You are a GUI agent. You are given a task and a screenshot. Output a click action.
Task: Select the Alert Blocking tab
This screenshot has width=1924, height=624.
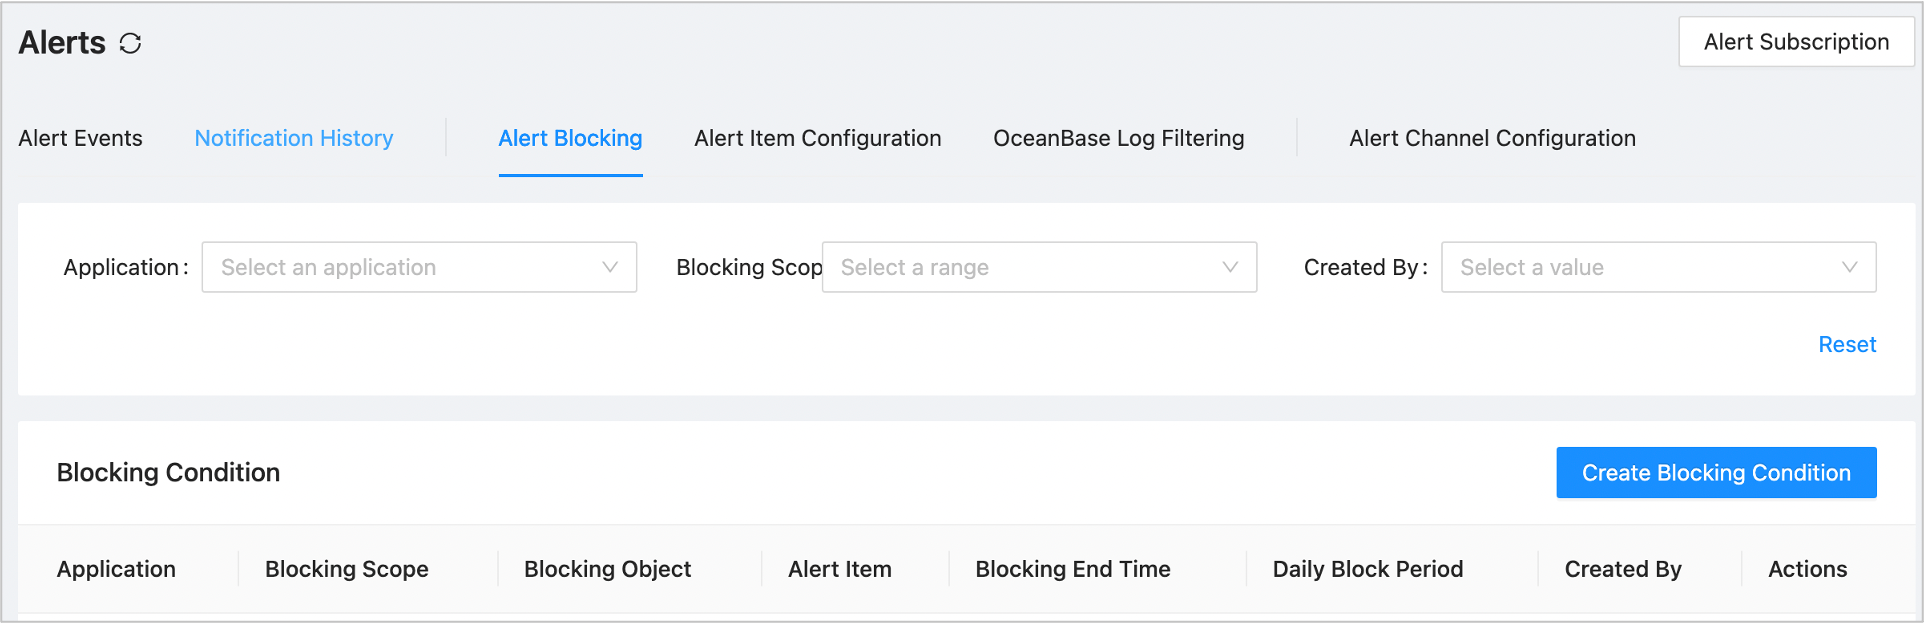click(x=570, y=138)
